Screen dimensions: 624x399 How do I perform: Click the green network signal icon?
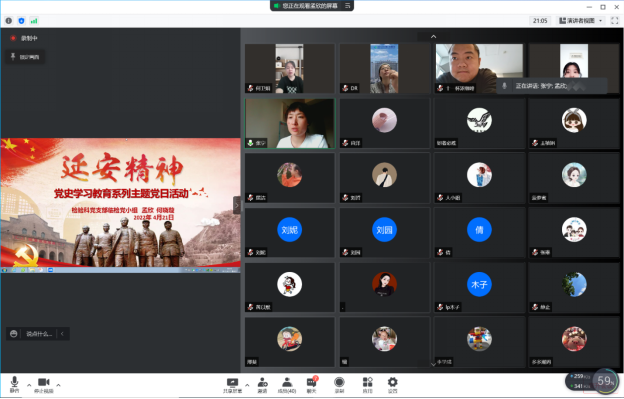point(34,21)
